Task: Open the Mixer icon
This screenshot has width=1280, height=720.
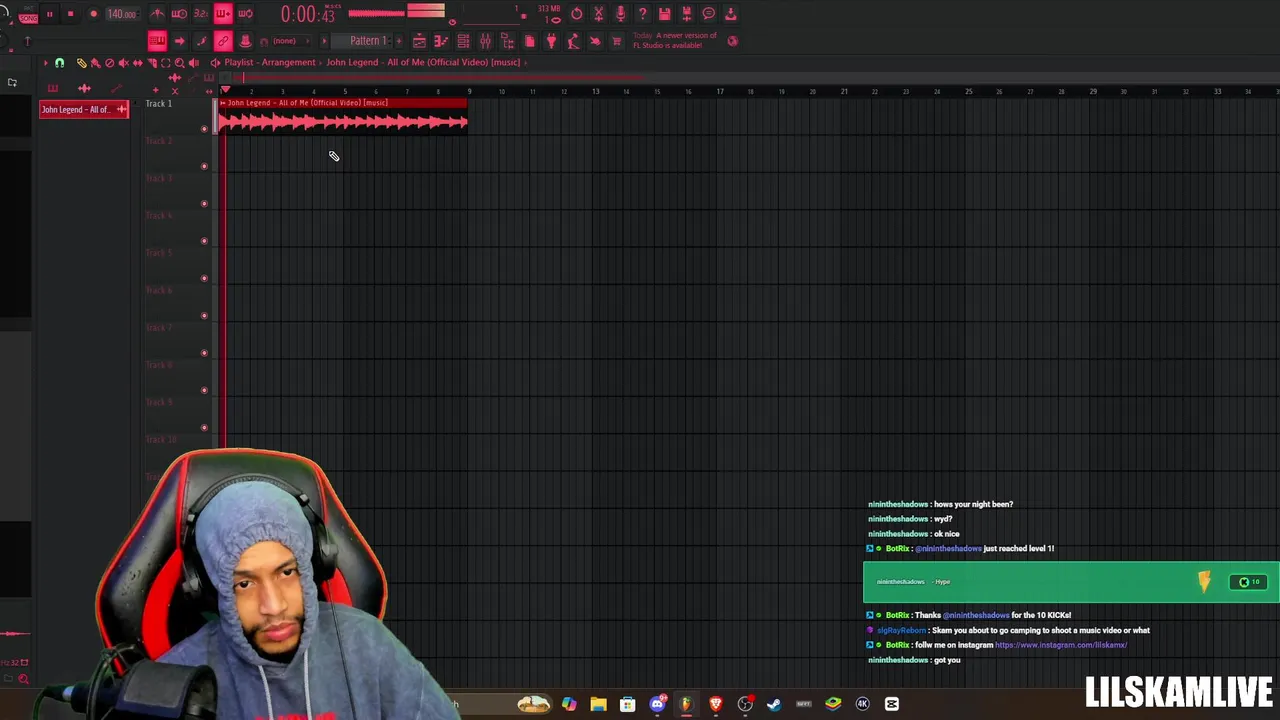Action: coord(485,41)
